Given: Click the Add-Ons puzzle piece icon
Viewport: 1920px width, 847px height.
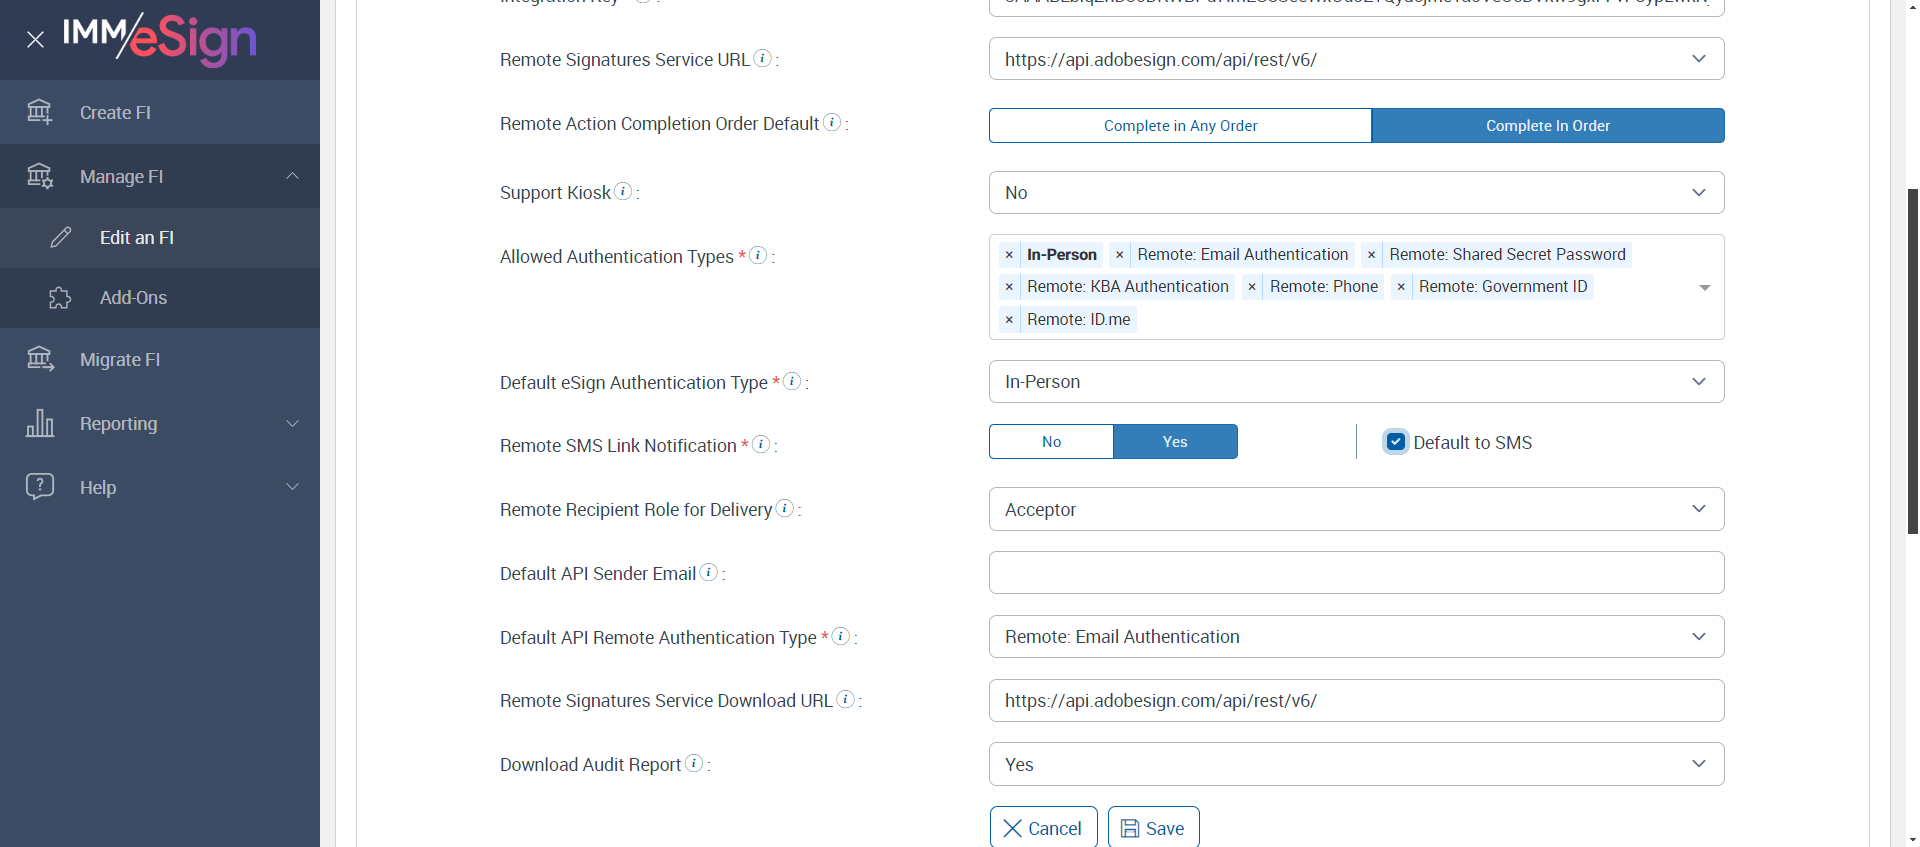Looking at the screenshot, I should 60,298.
